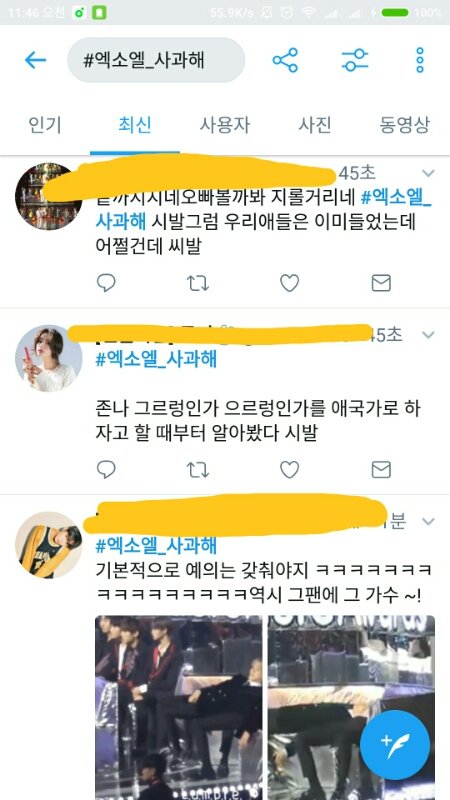Tap the back arrow icon

35,61
